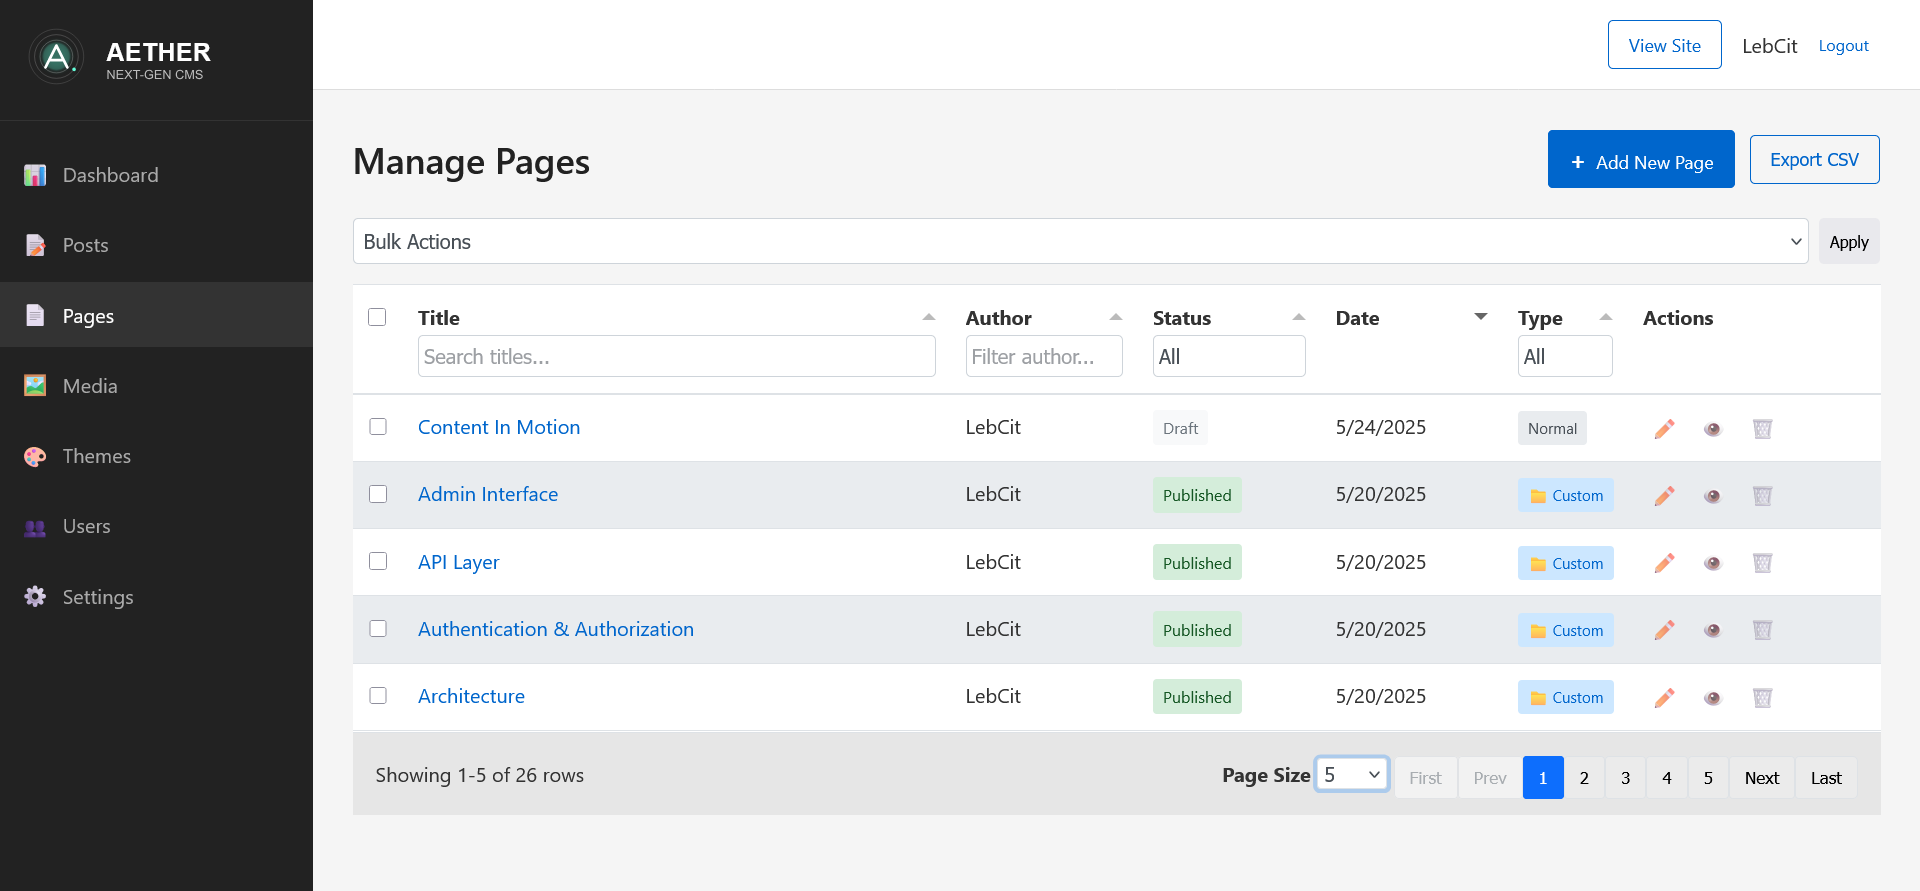Sort by Type using its sort arrow
1920x891 pixels.
coord(1606,317)
